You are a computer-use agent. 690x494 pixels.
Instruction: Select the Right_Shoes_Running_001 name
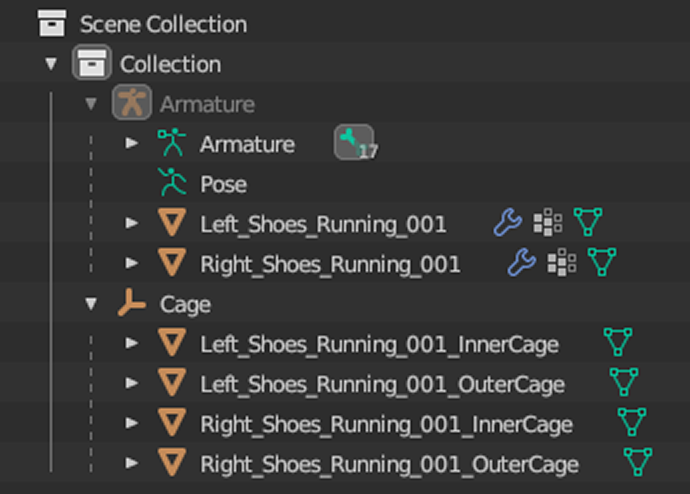click(x=330, y=265)
